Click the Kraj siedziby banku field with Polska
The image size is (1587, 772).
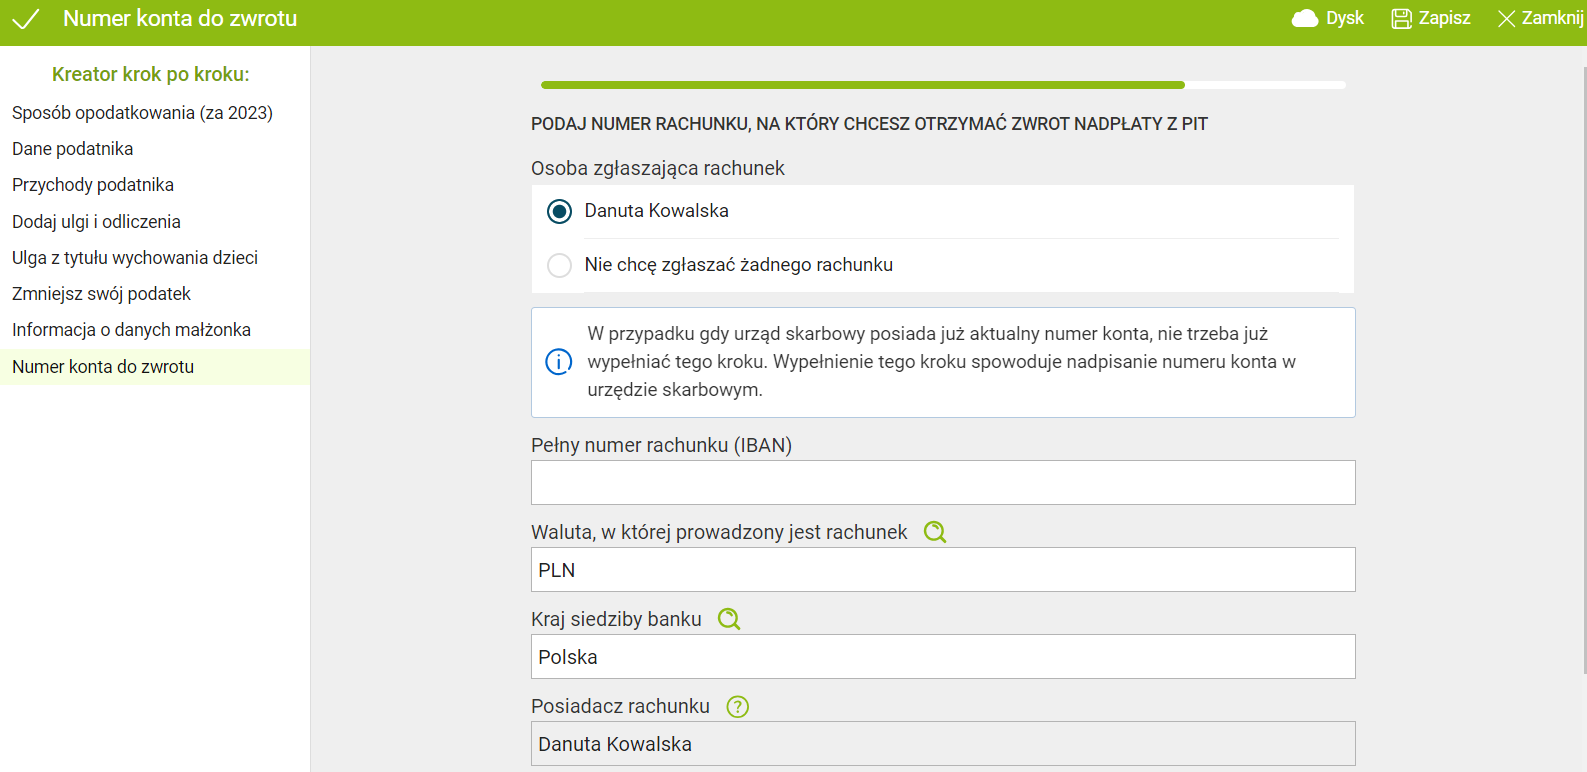[x=943, y=657]
